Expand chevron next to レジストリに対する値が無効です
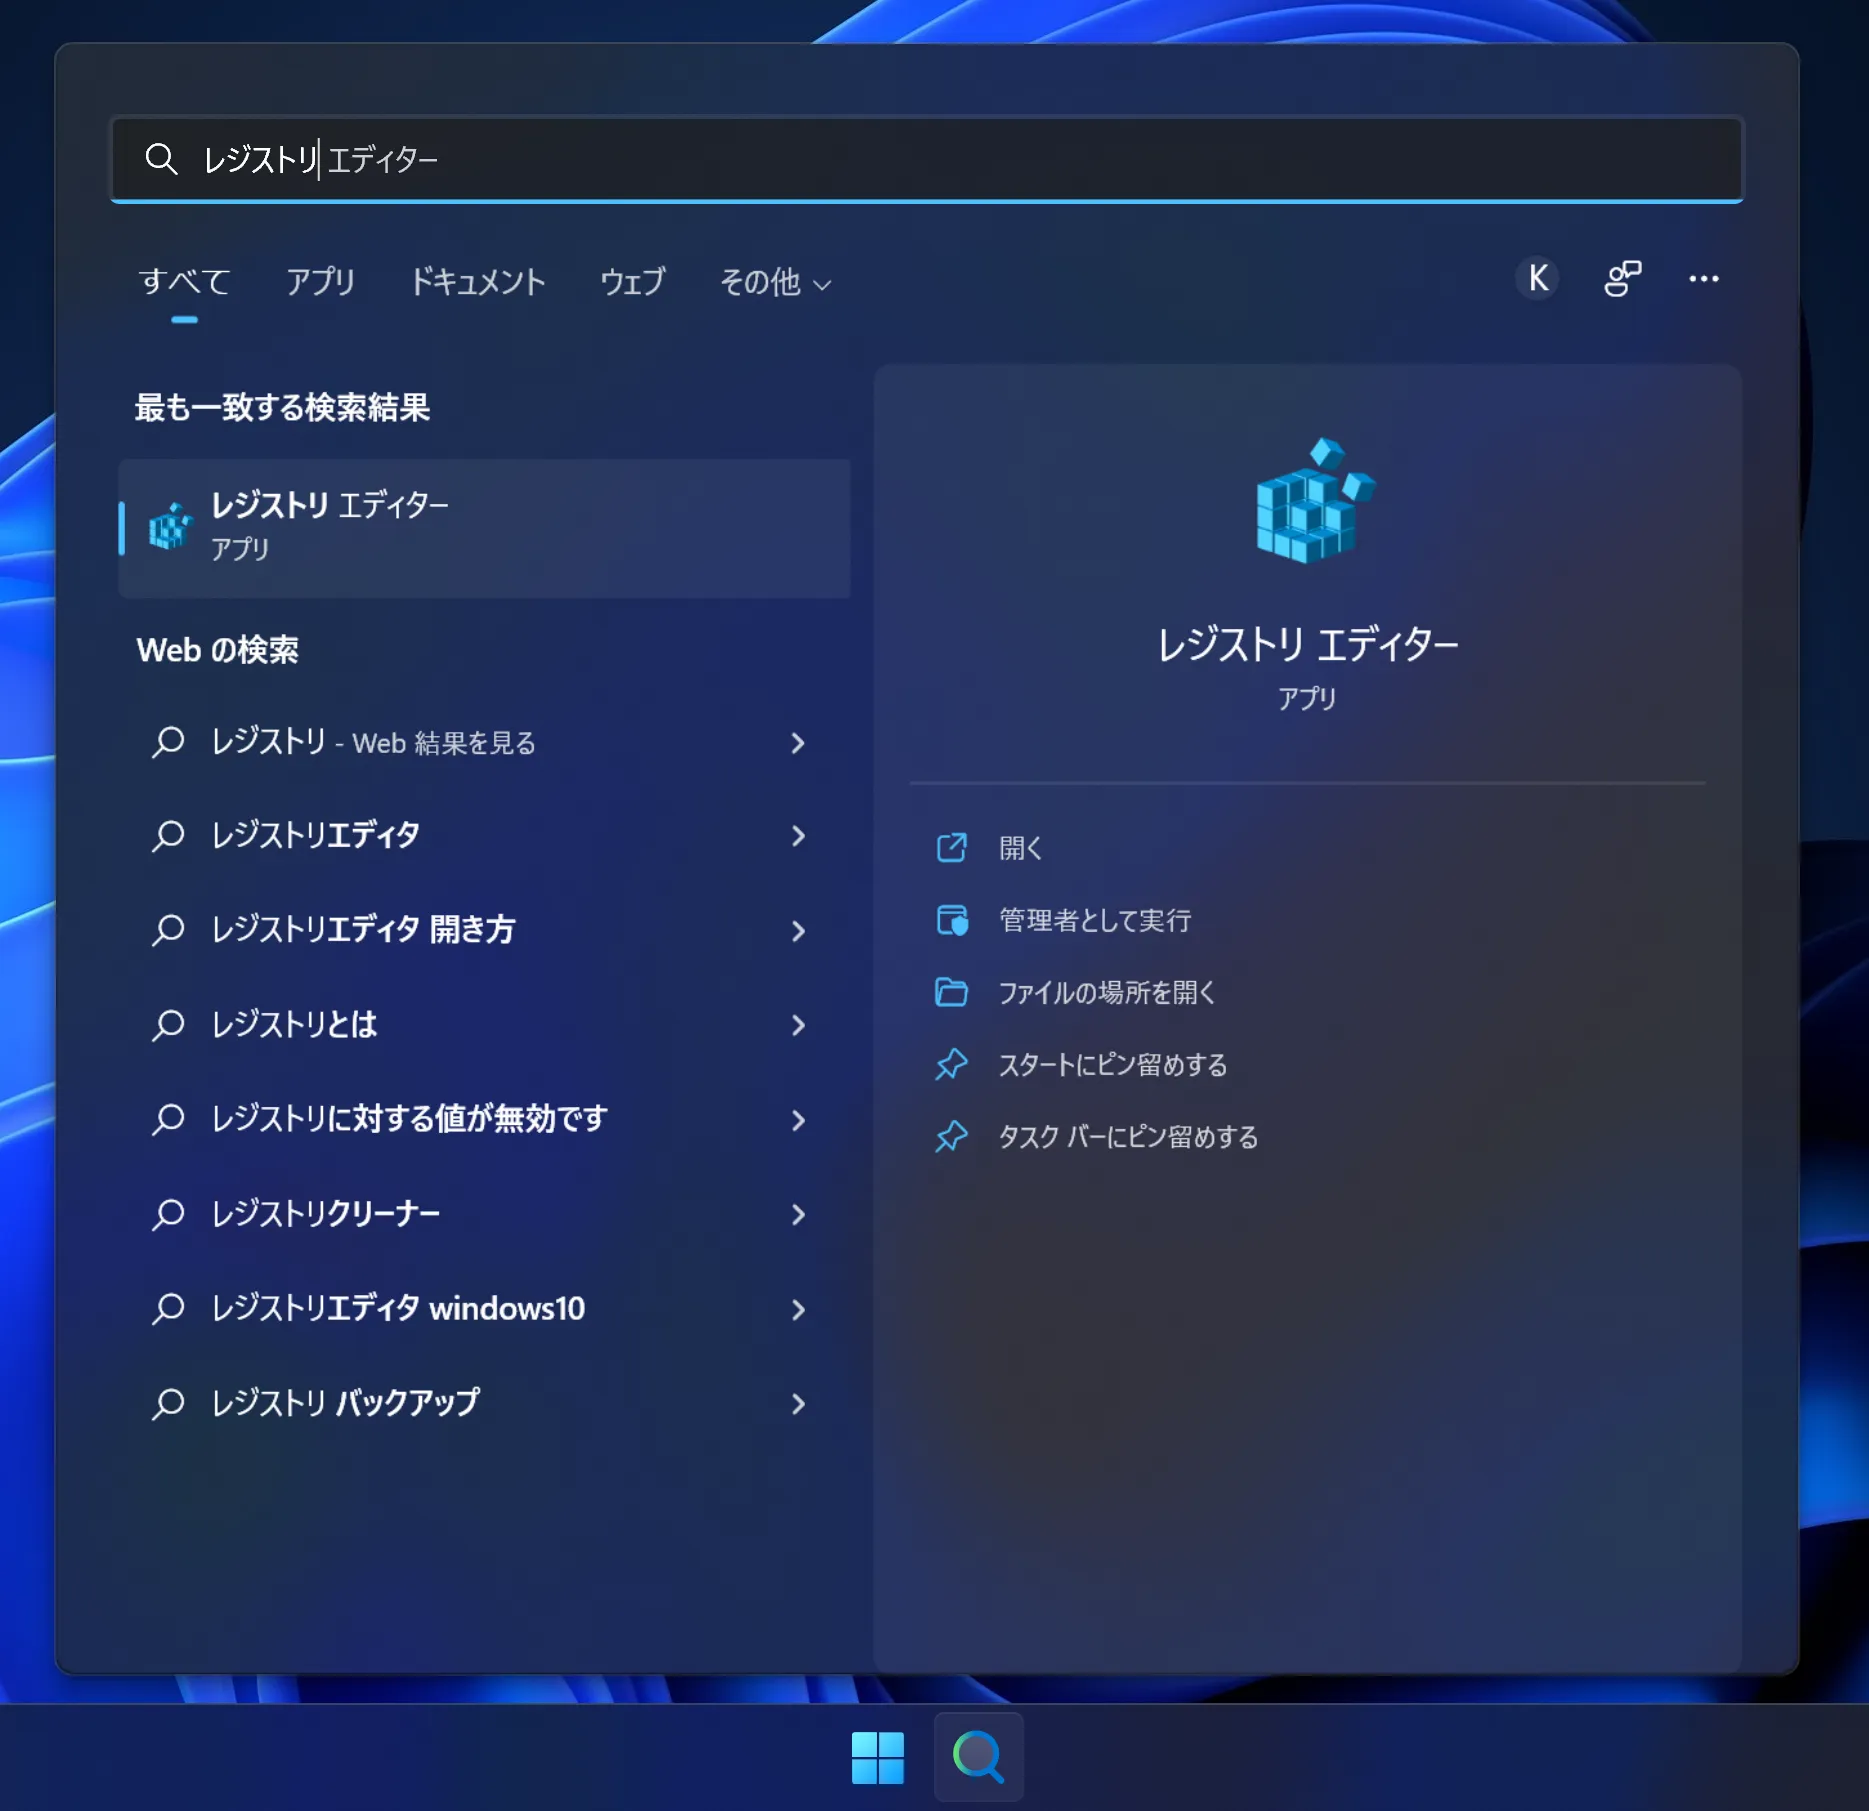Image resolution: width=1869 pixels, height=1811 pixels. click(x=798, y=1120)
